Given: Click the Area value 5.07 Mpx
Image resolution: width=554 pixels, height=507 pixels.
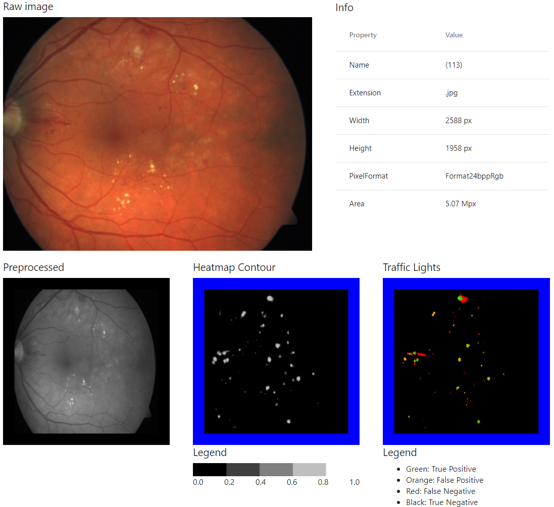Looking at the screenshot, I should (x=461, y=204).
